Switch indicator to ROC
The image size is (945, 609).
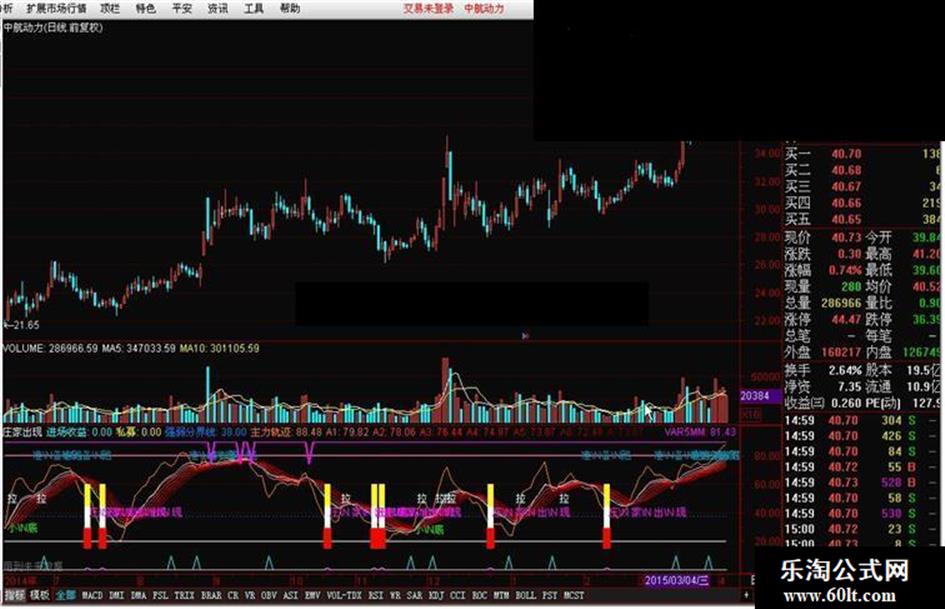tap(480, 595)
